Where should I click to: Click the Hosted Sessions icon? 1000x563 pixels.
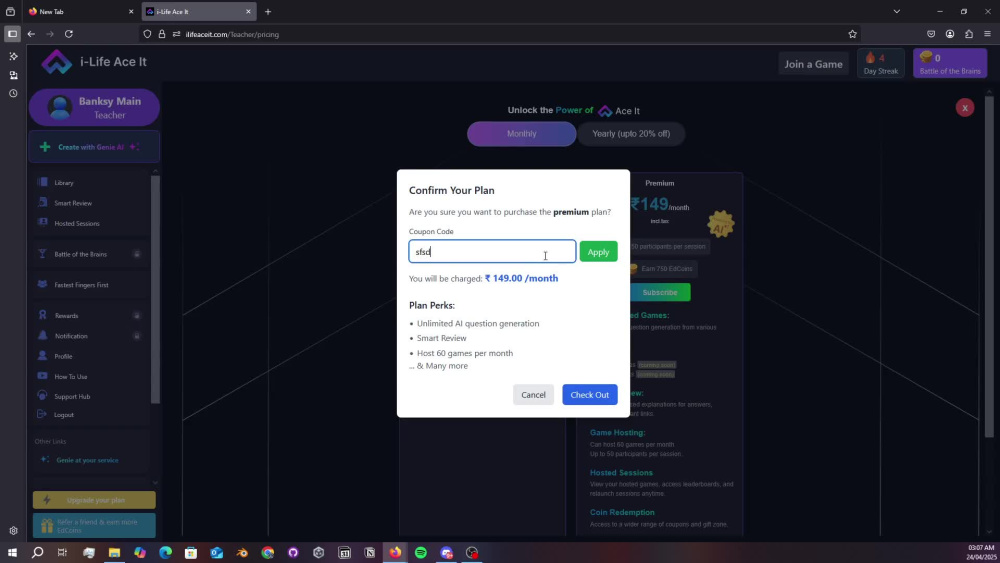point(43,223)
